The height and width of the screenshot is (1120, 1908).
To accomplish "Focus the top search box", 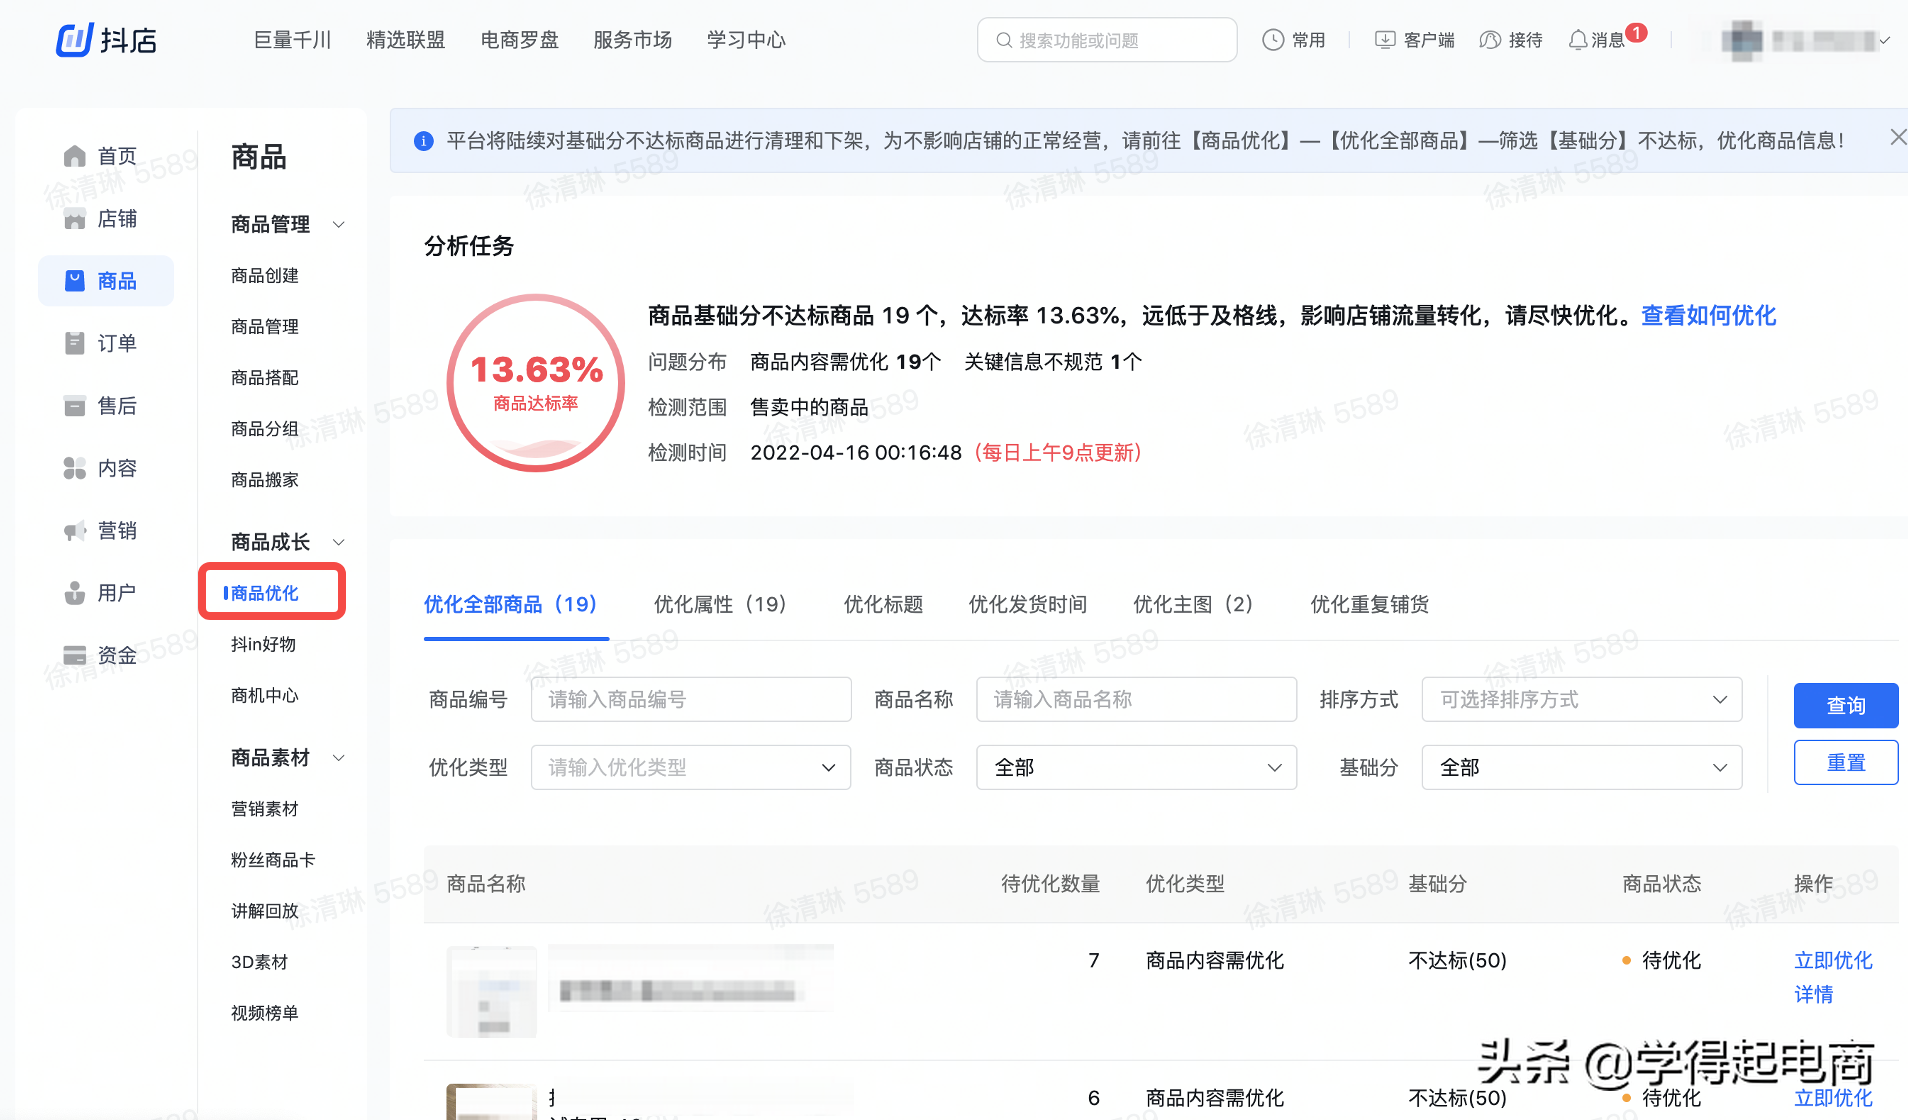I will pos(1107,40).
